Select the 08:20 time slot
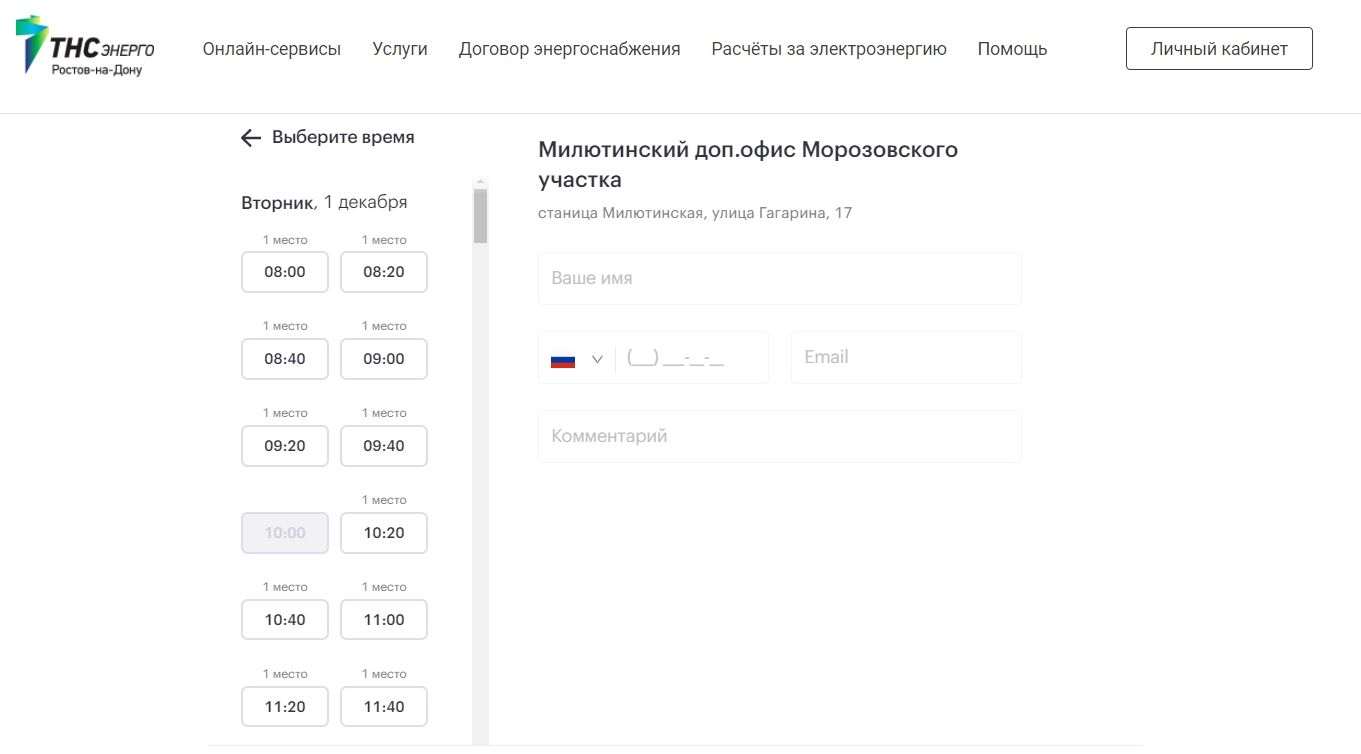Image resolution: width=1361 pixels, height=754 pixels. (384, 272)
